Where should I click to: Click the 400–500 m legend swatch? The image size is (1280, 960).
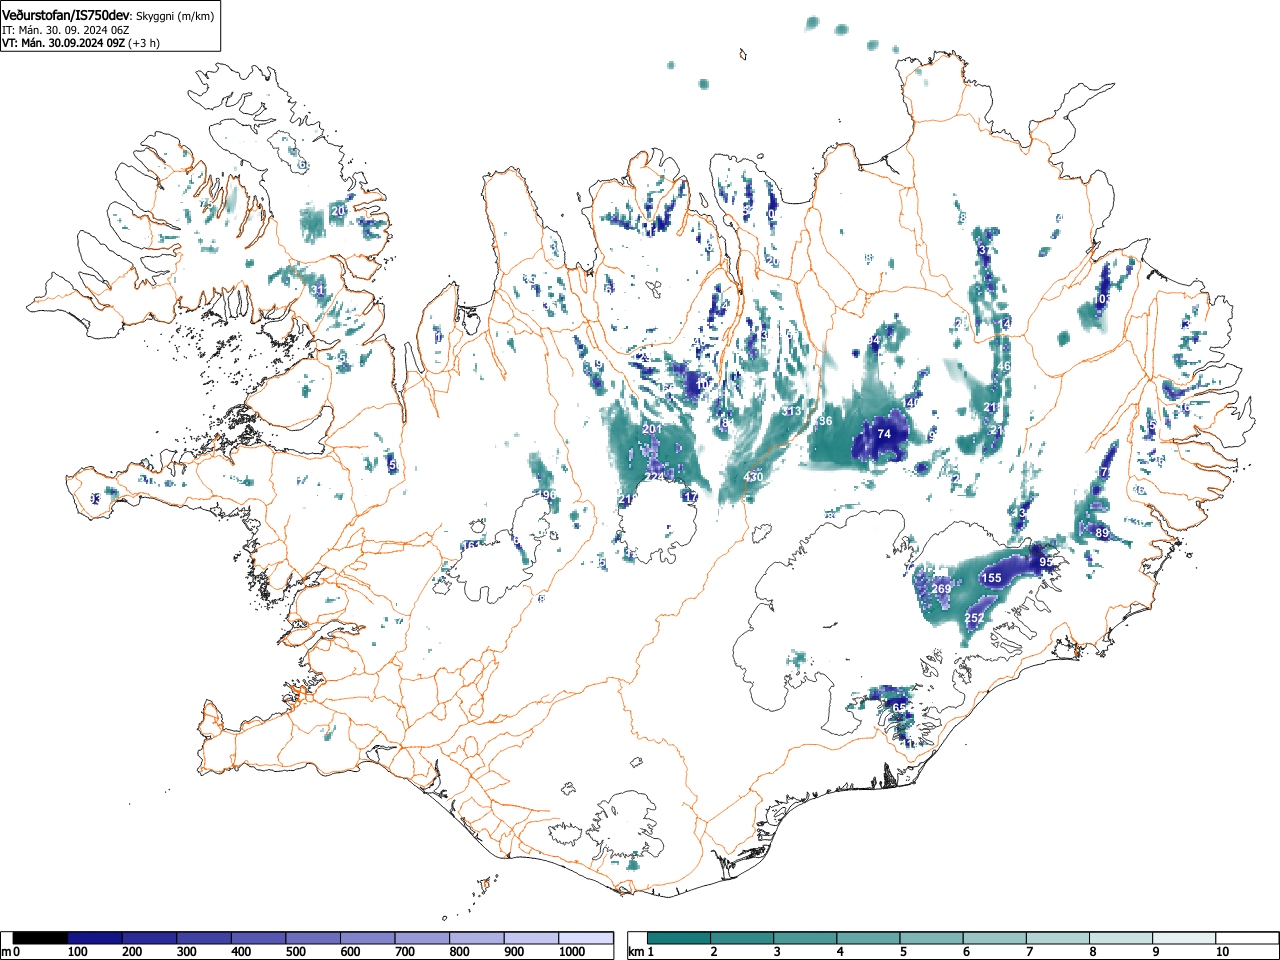[x=259, y=938]
